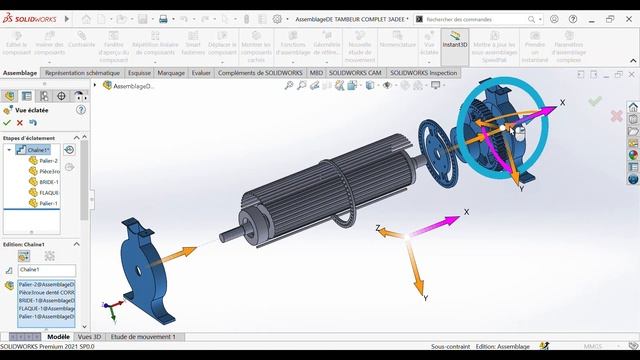
Task: Switch to the Assemblage tab
Action: [x=20, y=73]
